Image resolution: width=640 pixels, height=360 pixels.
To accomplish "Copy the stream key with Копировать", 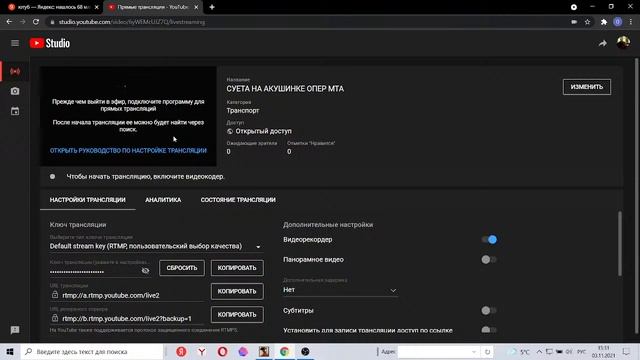I will tap(237, 268).
